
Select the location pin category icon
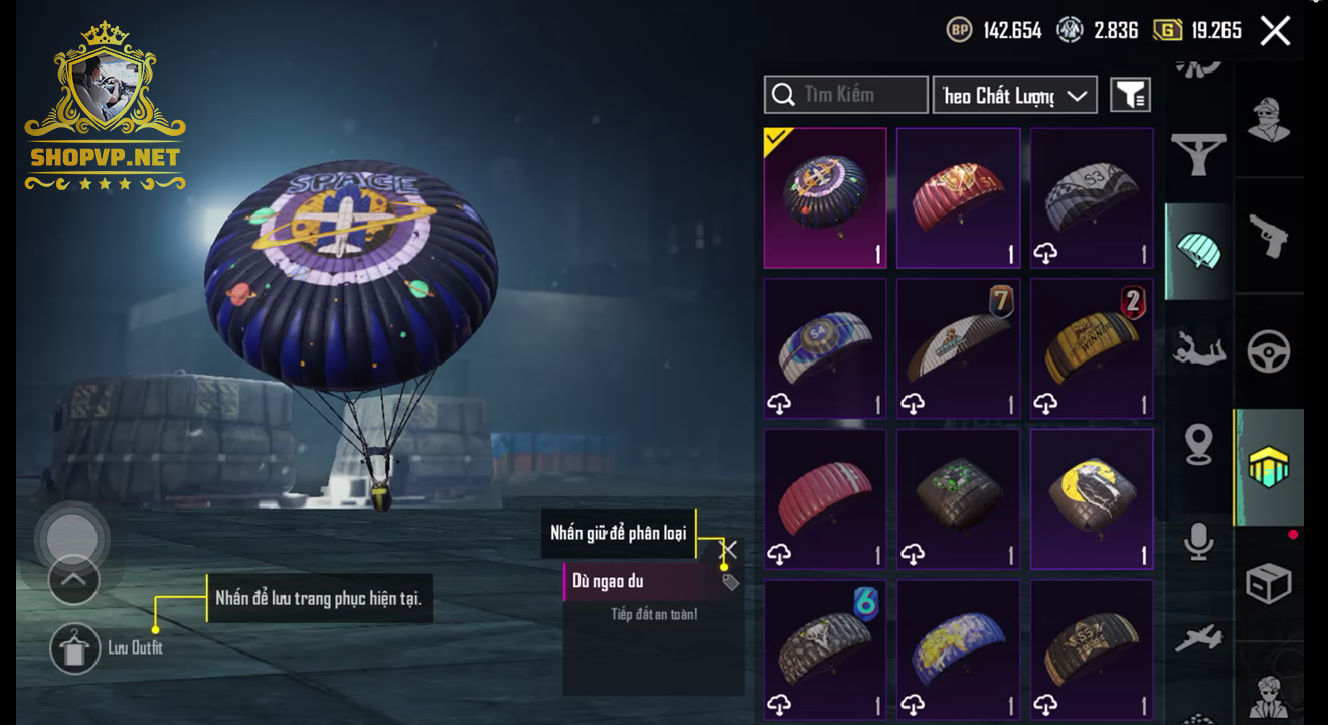pyautogui.click(x=1198, y=445)
